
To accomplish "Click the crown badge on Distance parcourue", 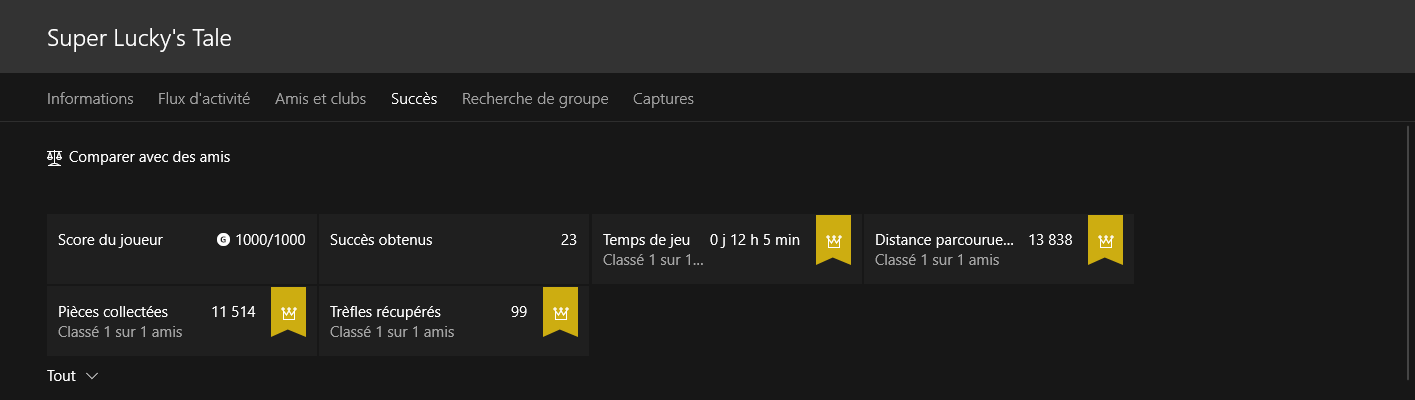I will 1105,240.
